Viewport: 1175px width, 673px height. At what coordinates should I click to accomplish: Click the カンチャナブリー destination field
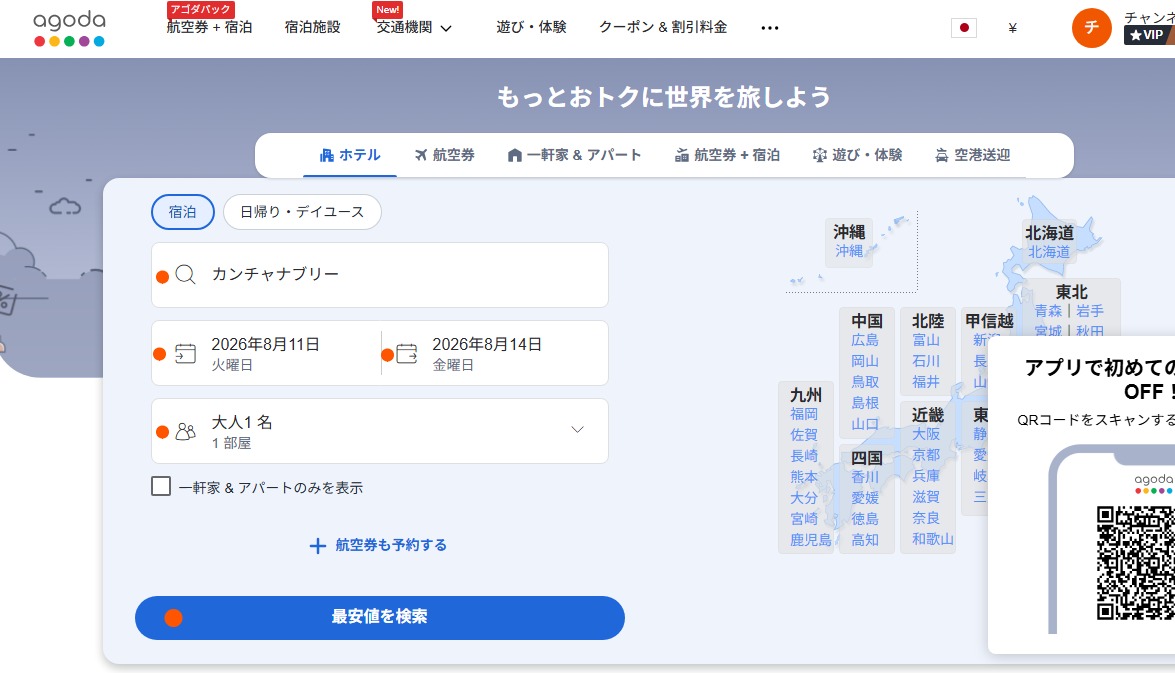tap(380, 274)
